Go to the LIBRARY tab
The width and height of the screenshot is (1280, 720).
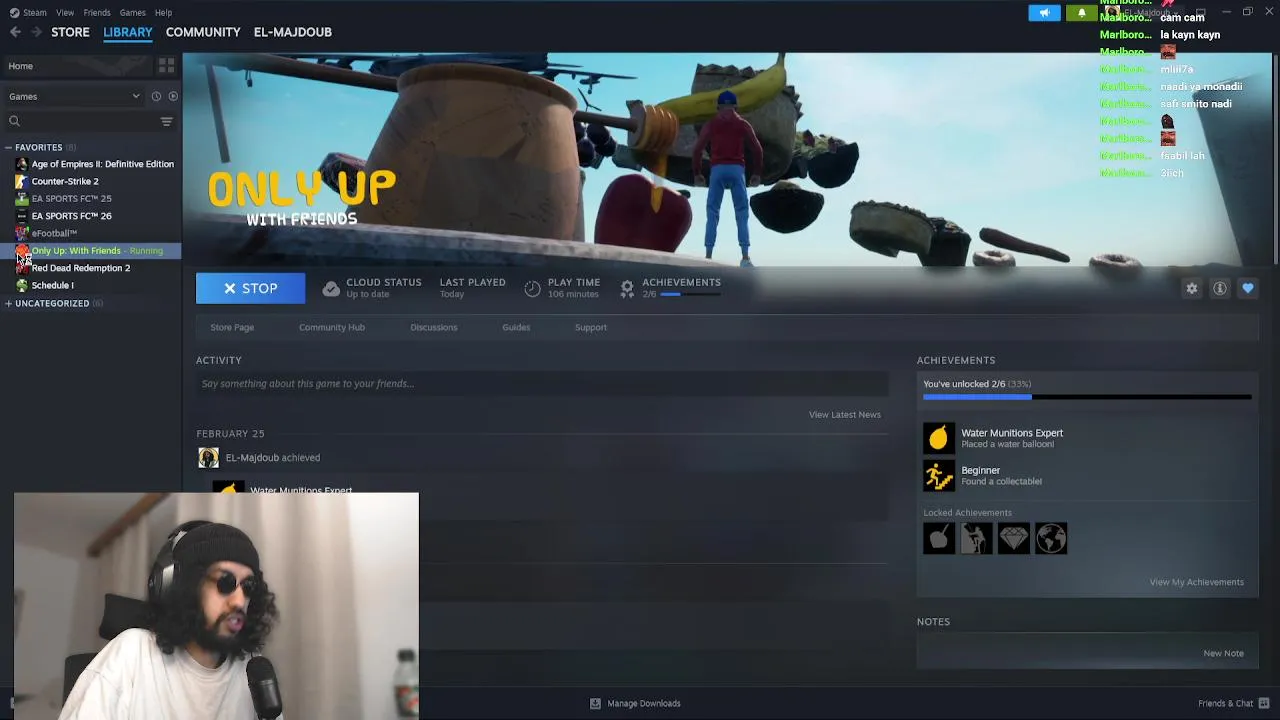pos(128,32)
